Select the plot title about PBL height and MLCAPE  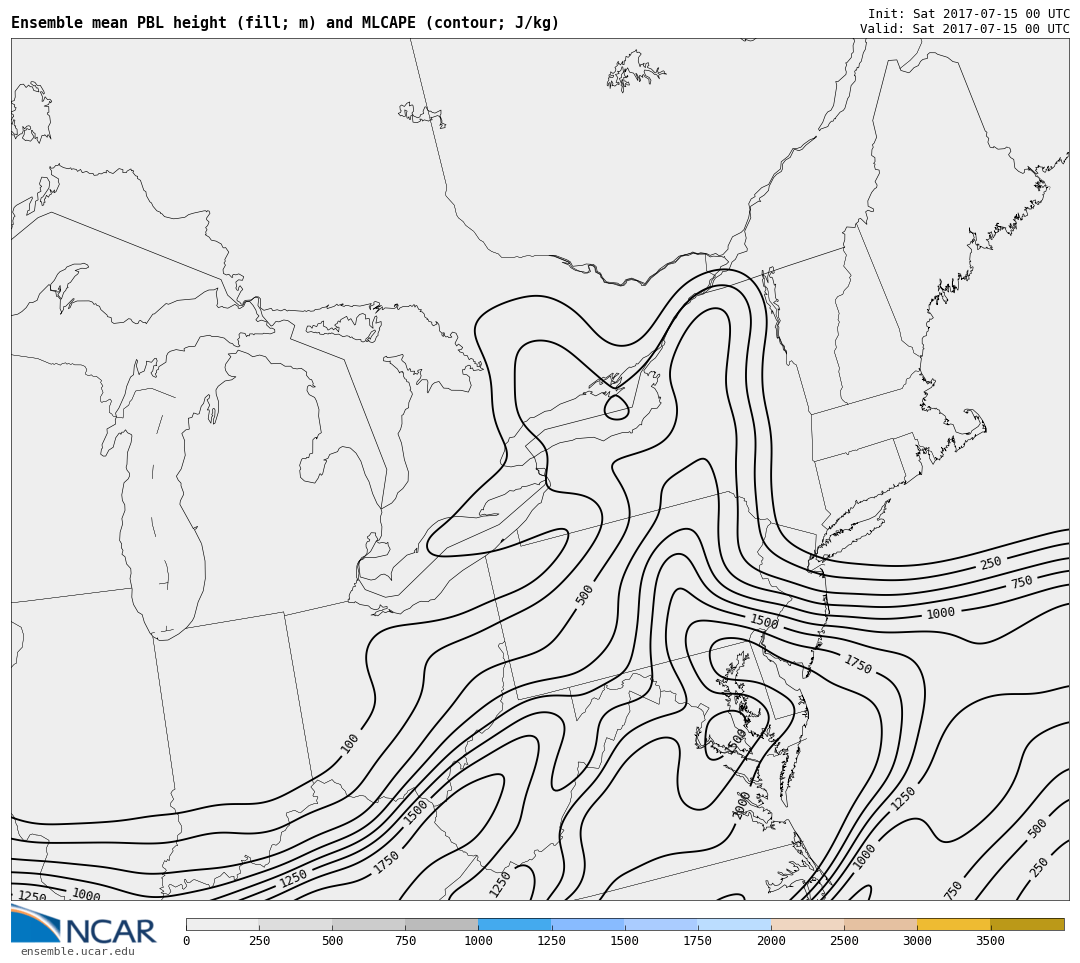[284, 23]
